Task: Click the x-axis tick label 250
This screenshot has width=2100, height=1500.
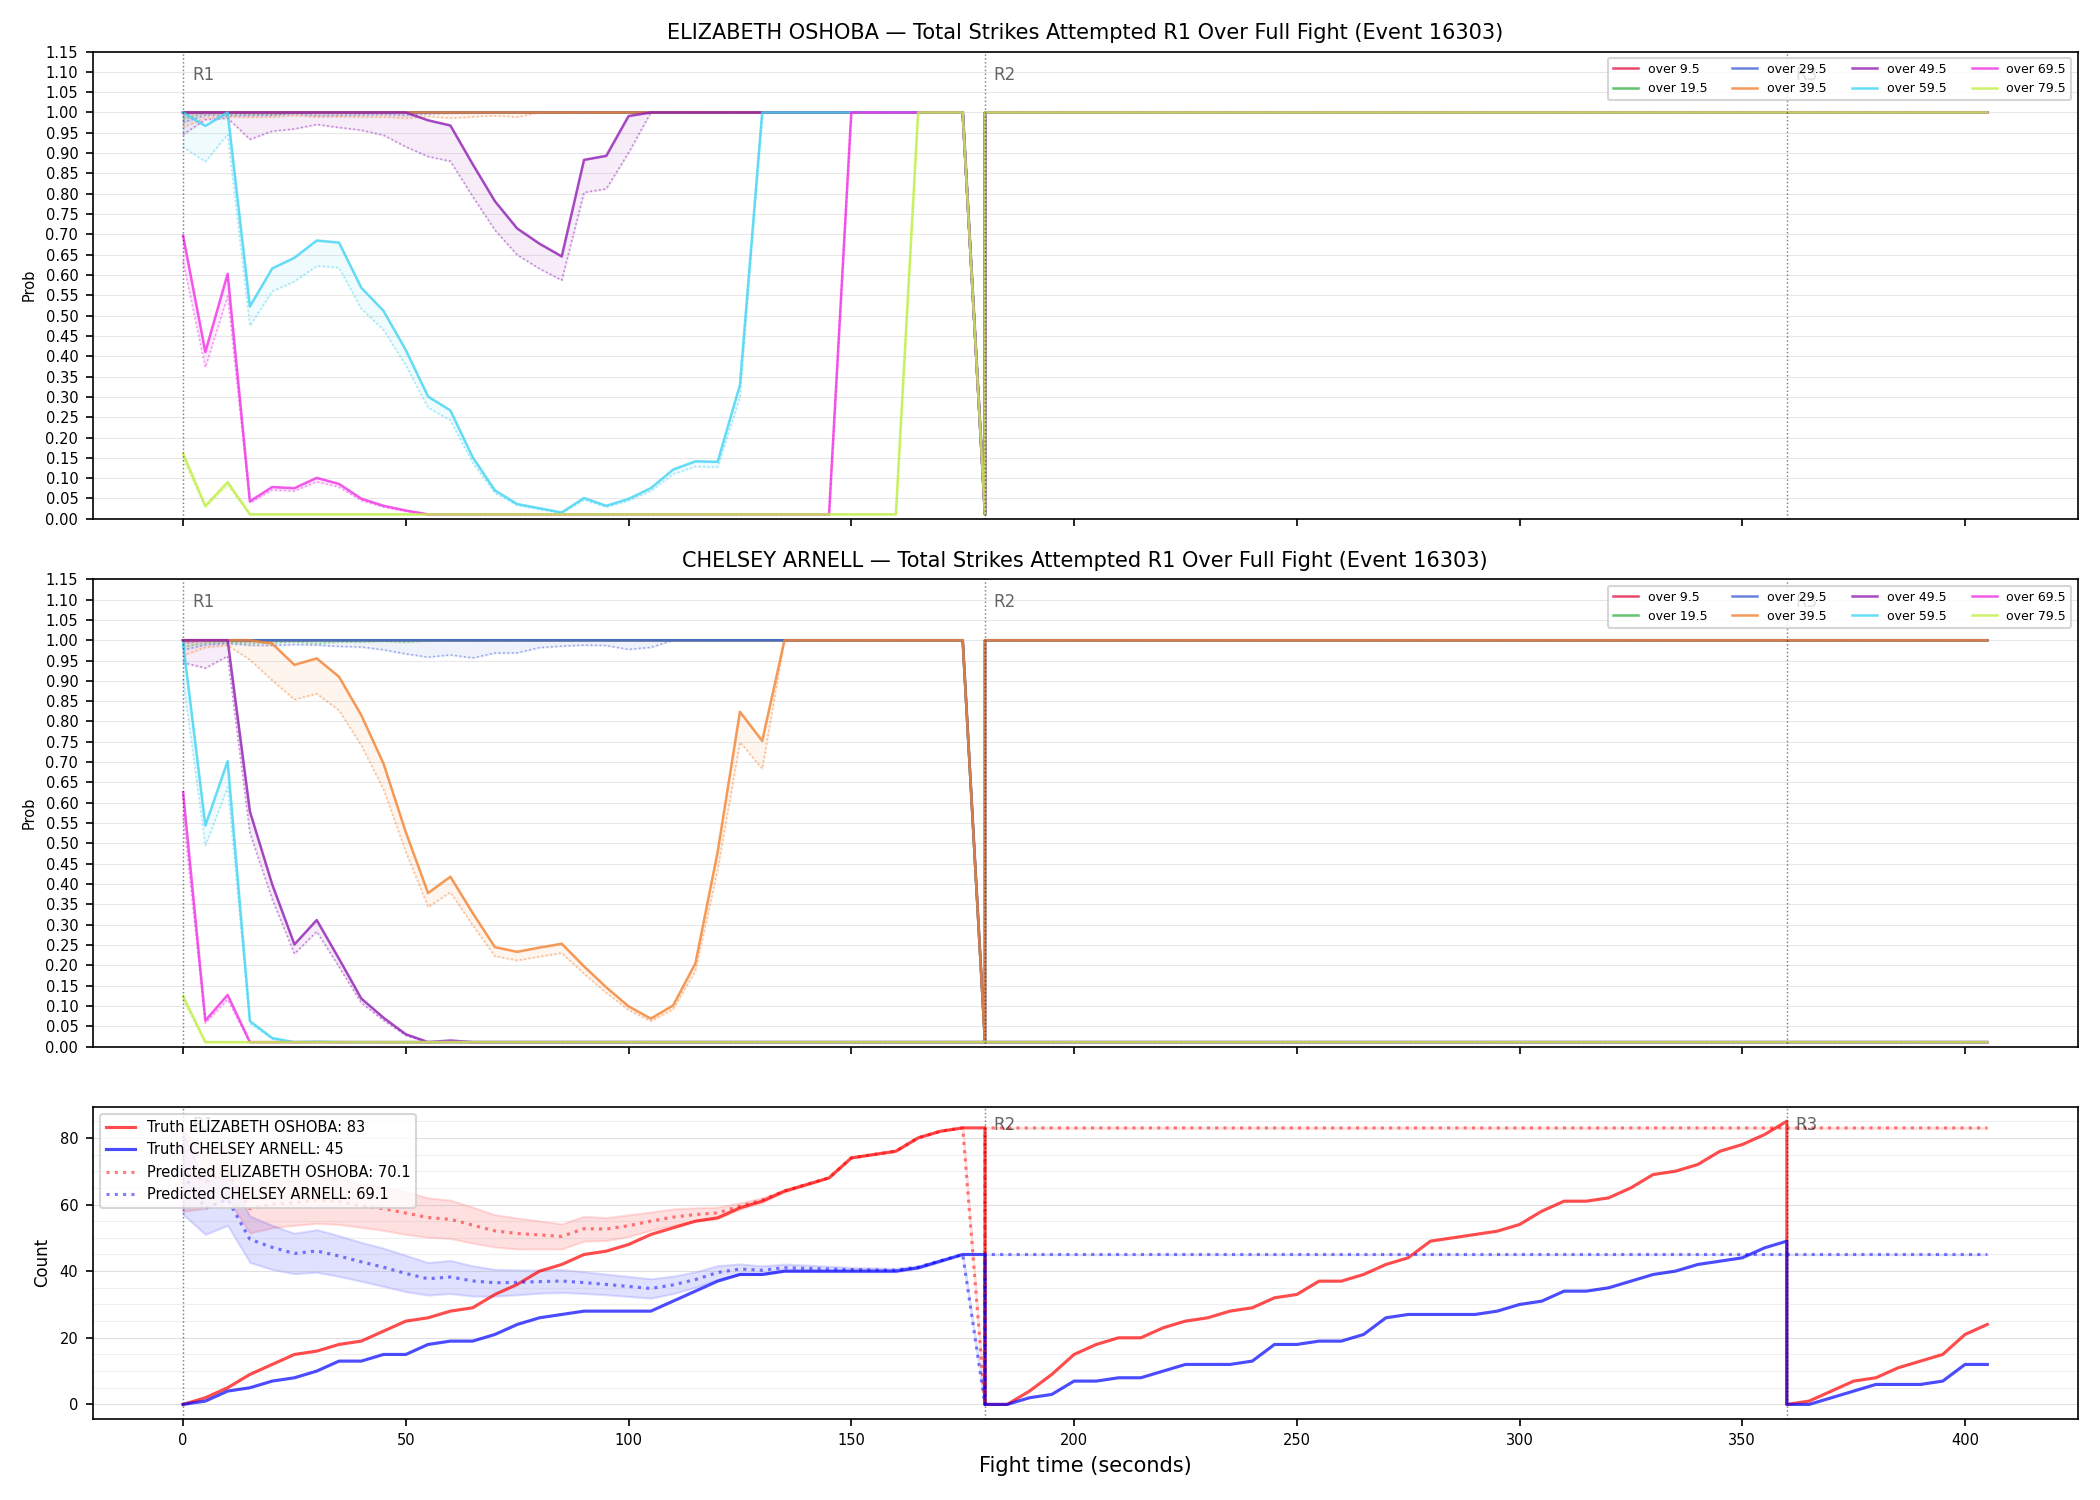Action: 1297,1440
